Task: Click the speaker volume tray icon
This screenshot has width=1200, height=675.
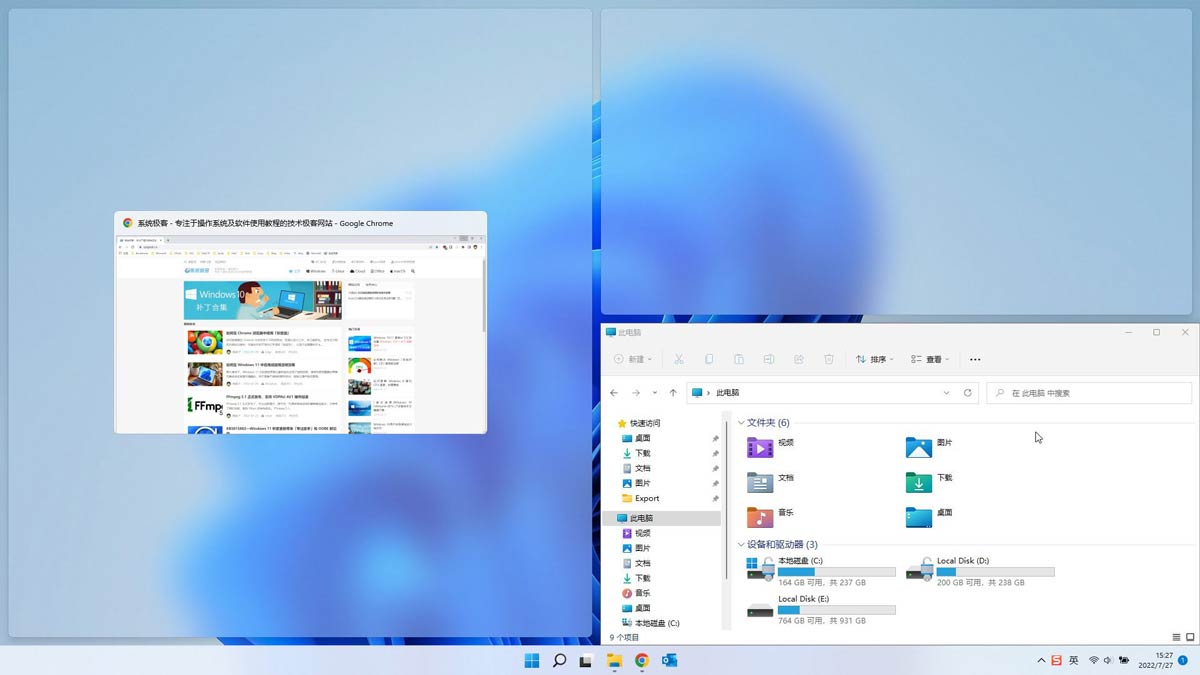Action: click(1109, 661)
